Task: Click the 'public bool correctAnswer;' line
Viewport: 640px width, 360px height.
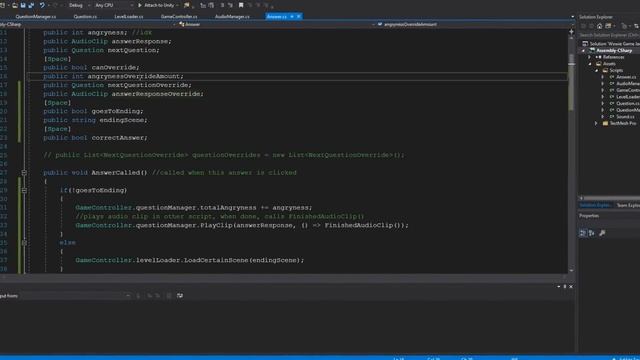Action: 96,138
